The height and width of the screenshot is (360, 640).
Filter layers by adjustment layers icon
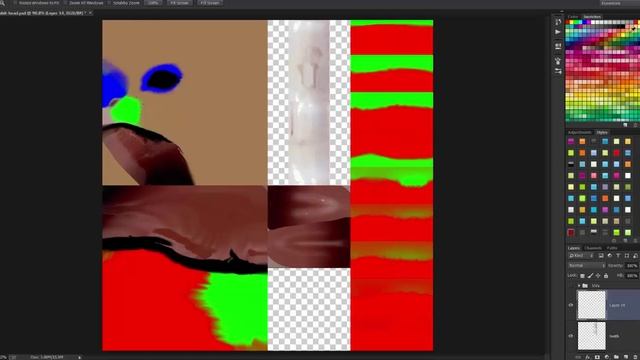click(610, 256)
